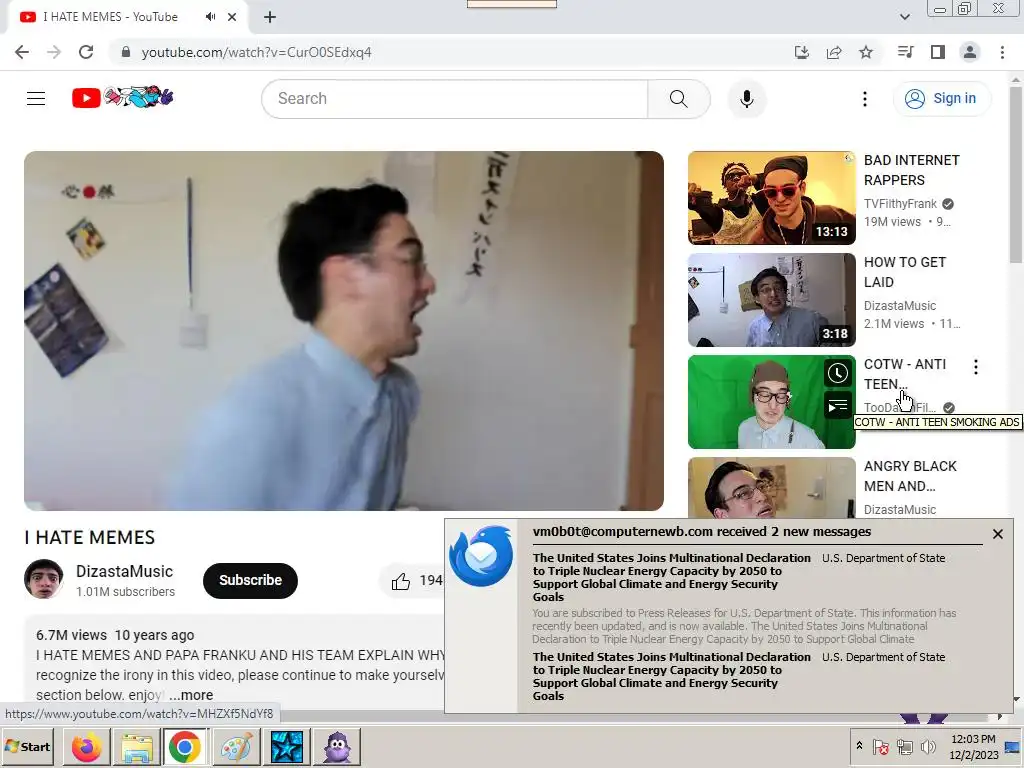Open COTW - ANTI TEEN video title
This screenshot has width=1024, height=768.
[x=904, y=374]
